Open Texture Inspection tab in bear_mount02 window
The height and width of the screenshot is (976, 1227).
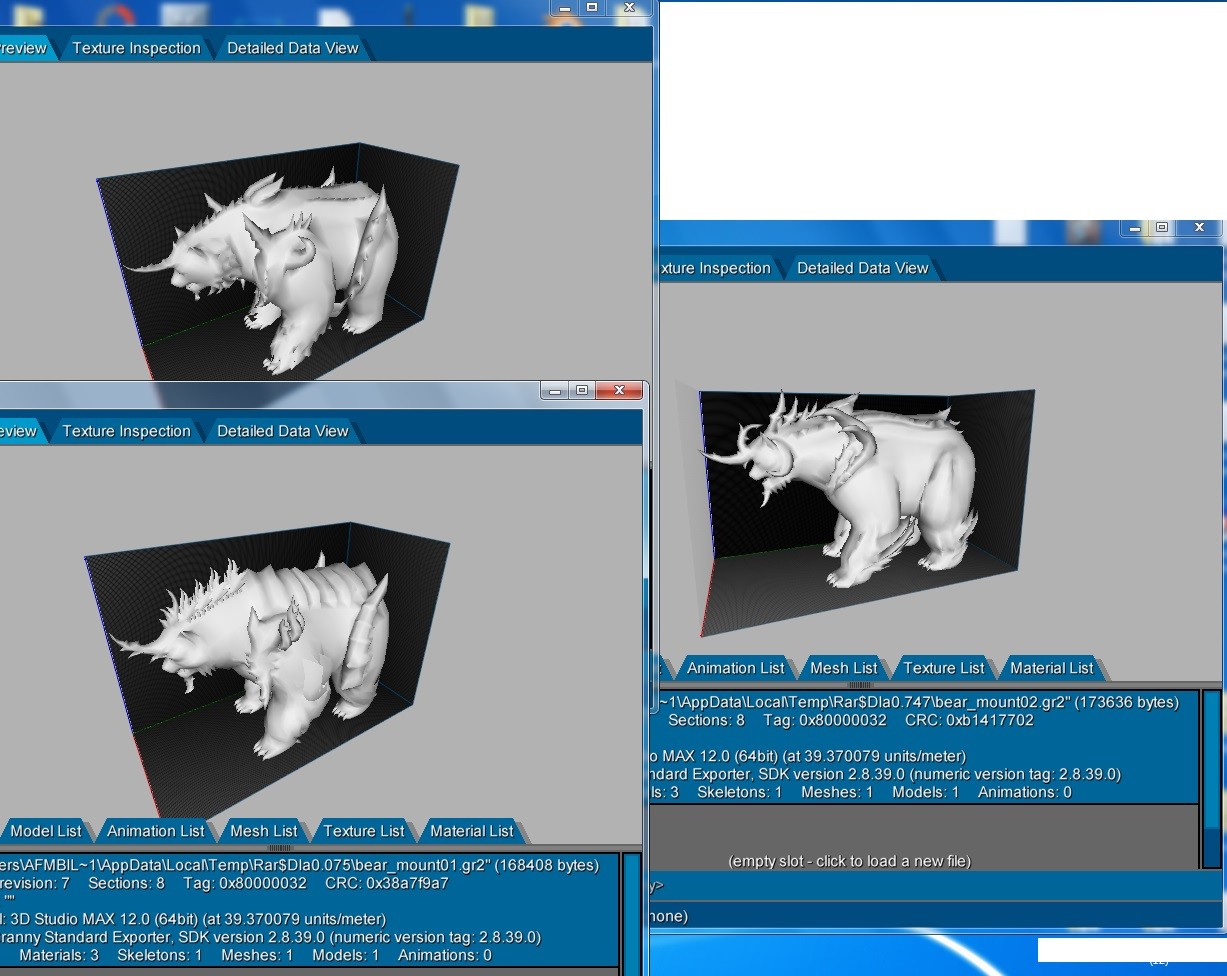[x=715, y=268]
